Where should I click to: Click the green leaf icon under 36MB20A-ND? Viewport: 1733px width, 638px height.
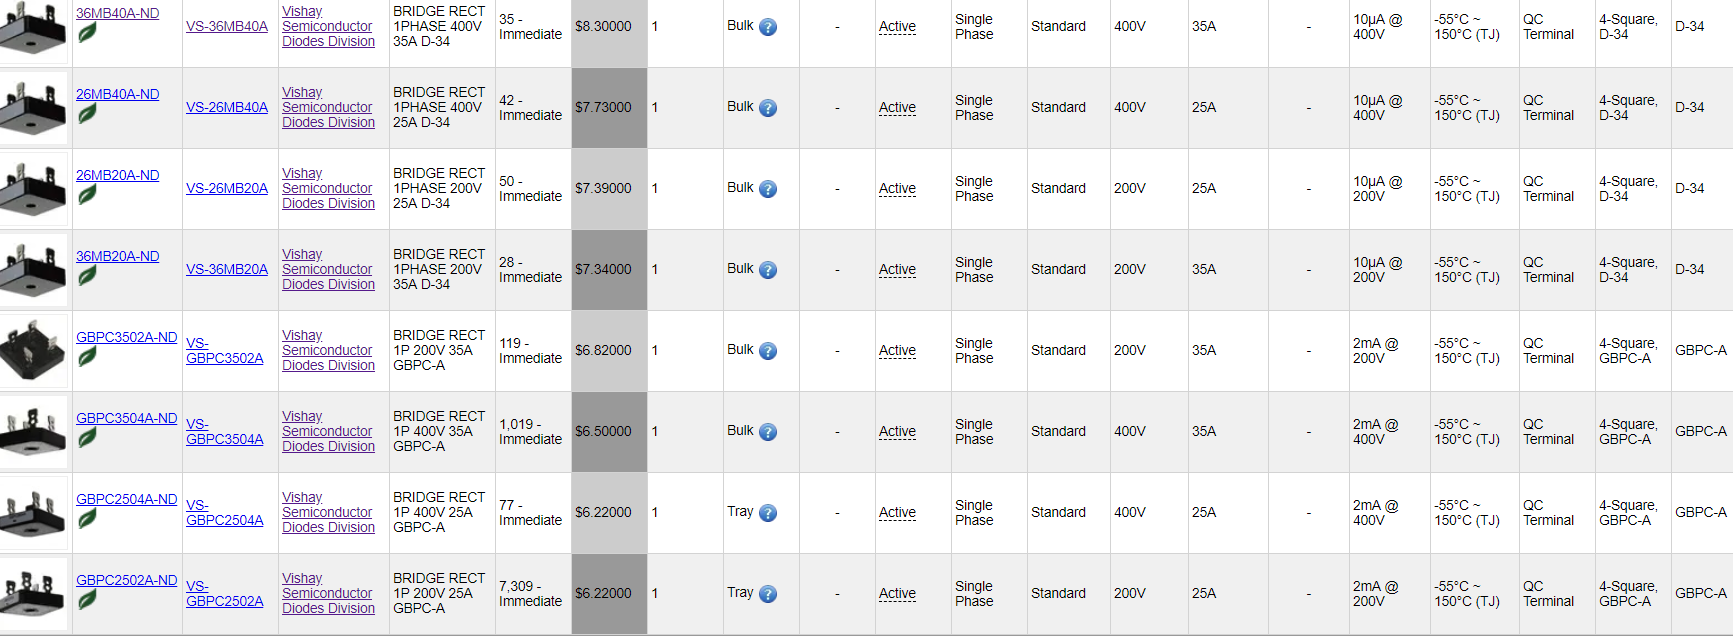coord(88,276)
